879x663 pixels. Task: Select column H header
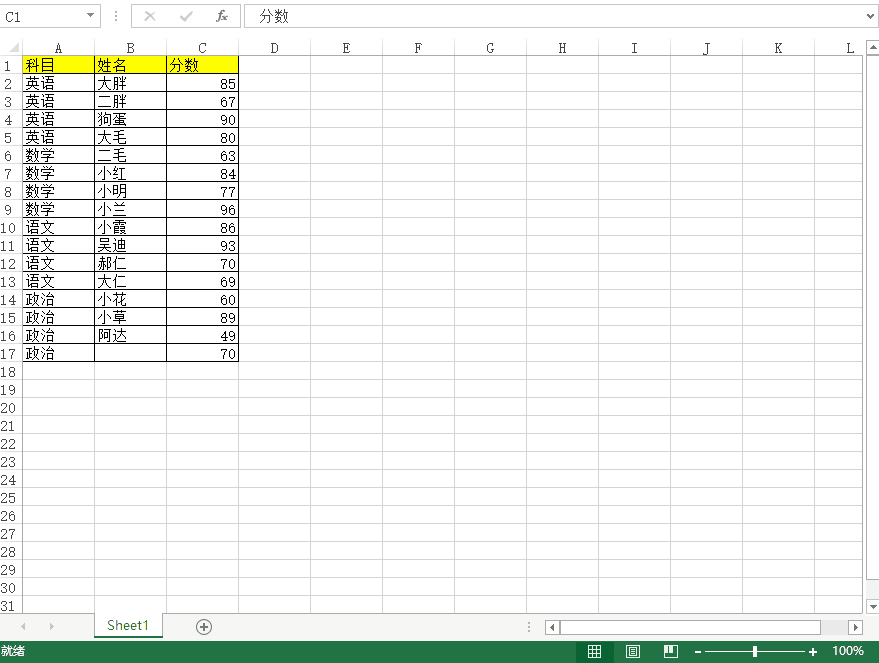pos(562,48)
